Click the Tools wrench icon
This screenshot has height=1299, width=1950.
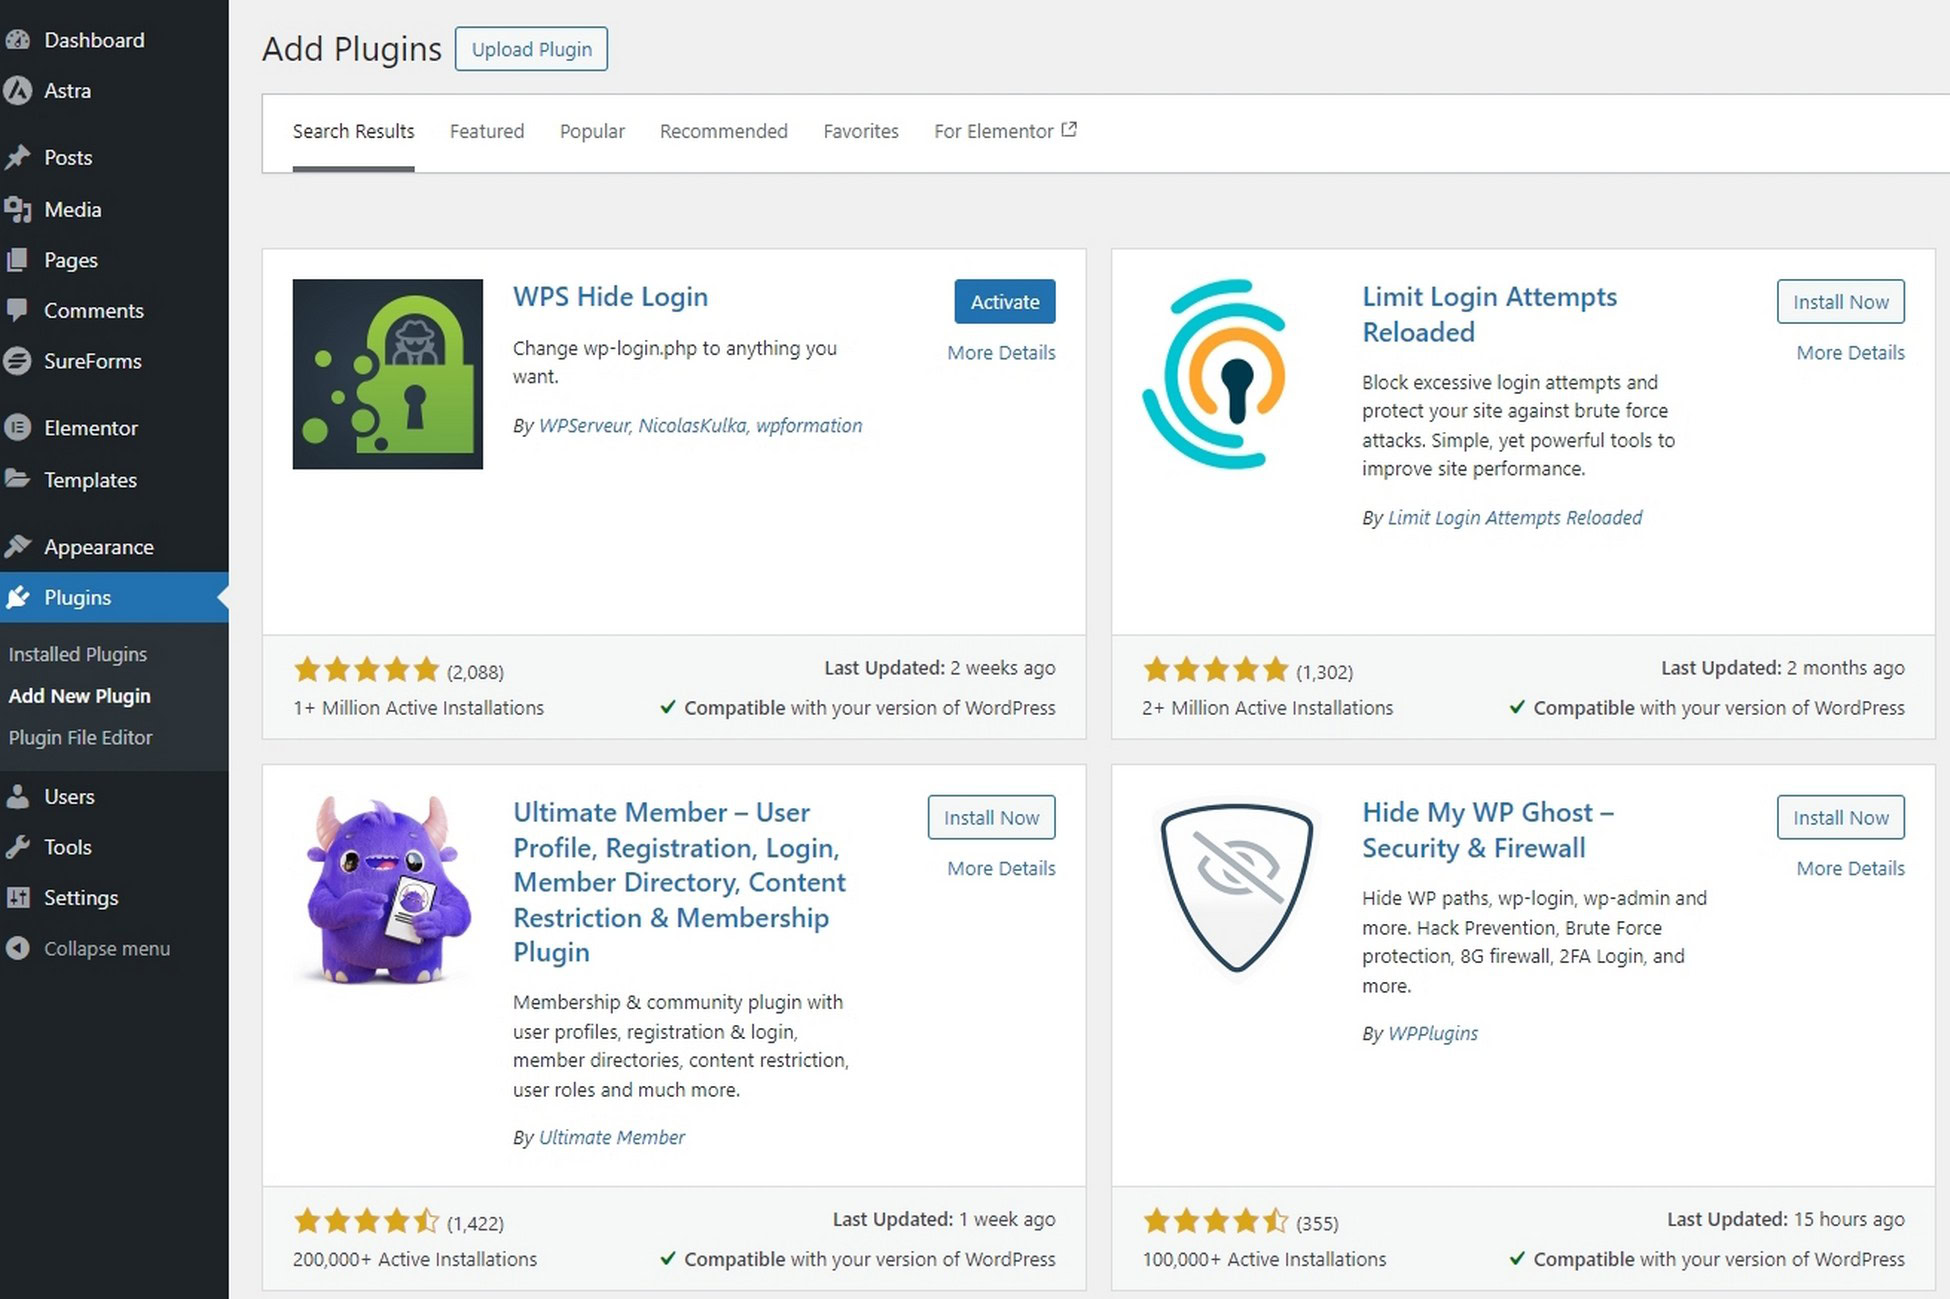point(17,847)
